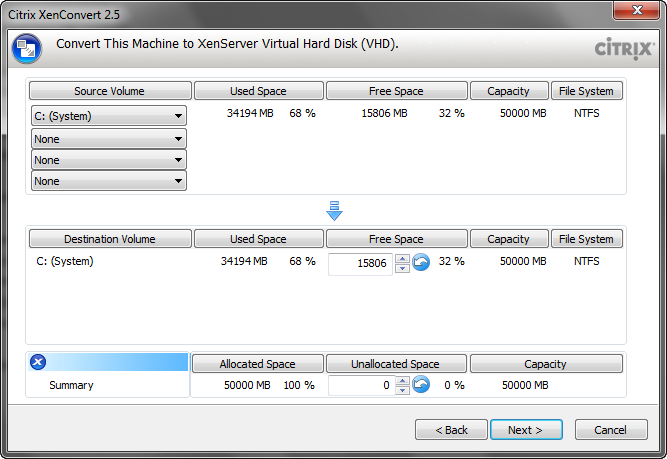This screenshot has height=459, width=667.
Task: Cancel the conversion wizard
Action: coord(611,430)
